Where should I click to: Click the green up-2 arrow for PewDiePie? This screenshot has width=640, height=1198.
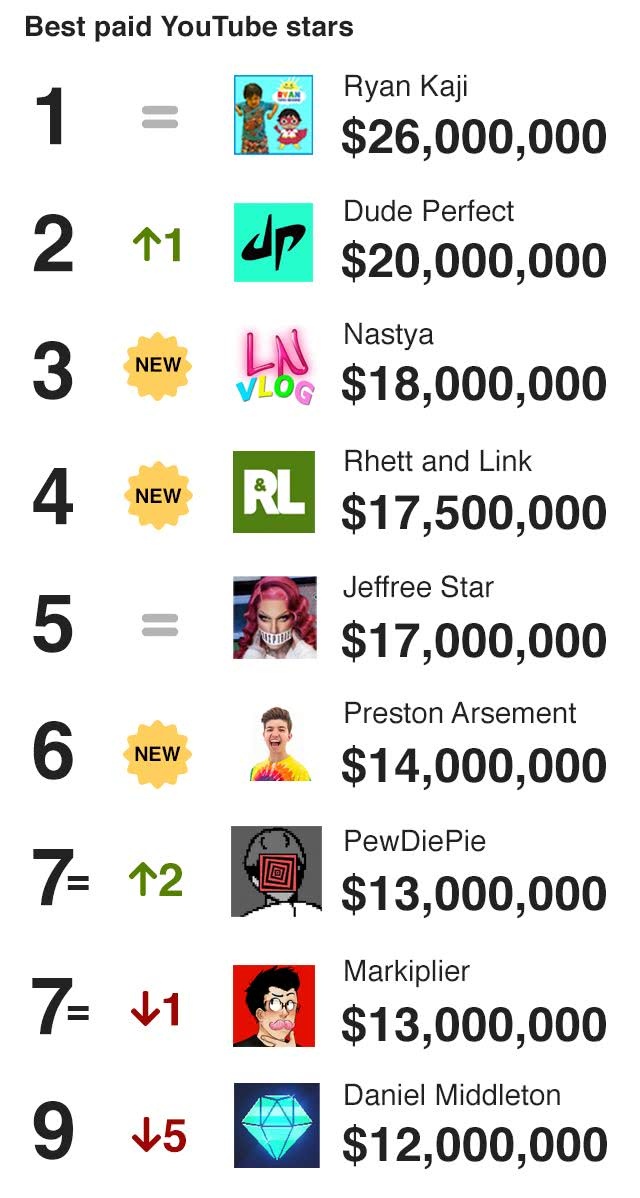[x=156, y=880]
